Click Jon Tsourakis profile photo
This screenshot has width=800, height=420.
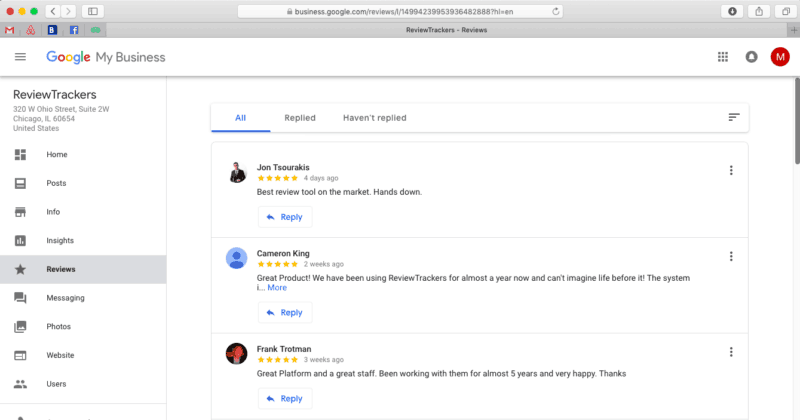(237, 172)
